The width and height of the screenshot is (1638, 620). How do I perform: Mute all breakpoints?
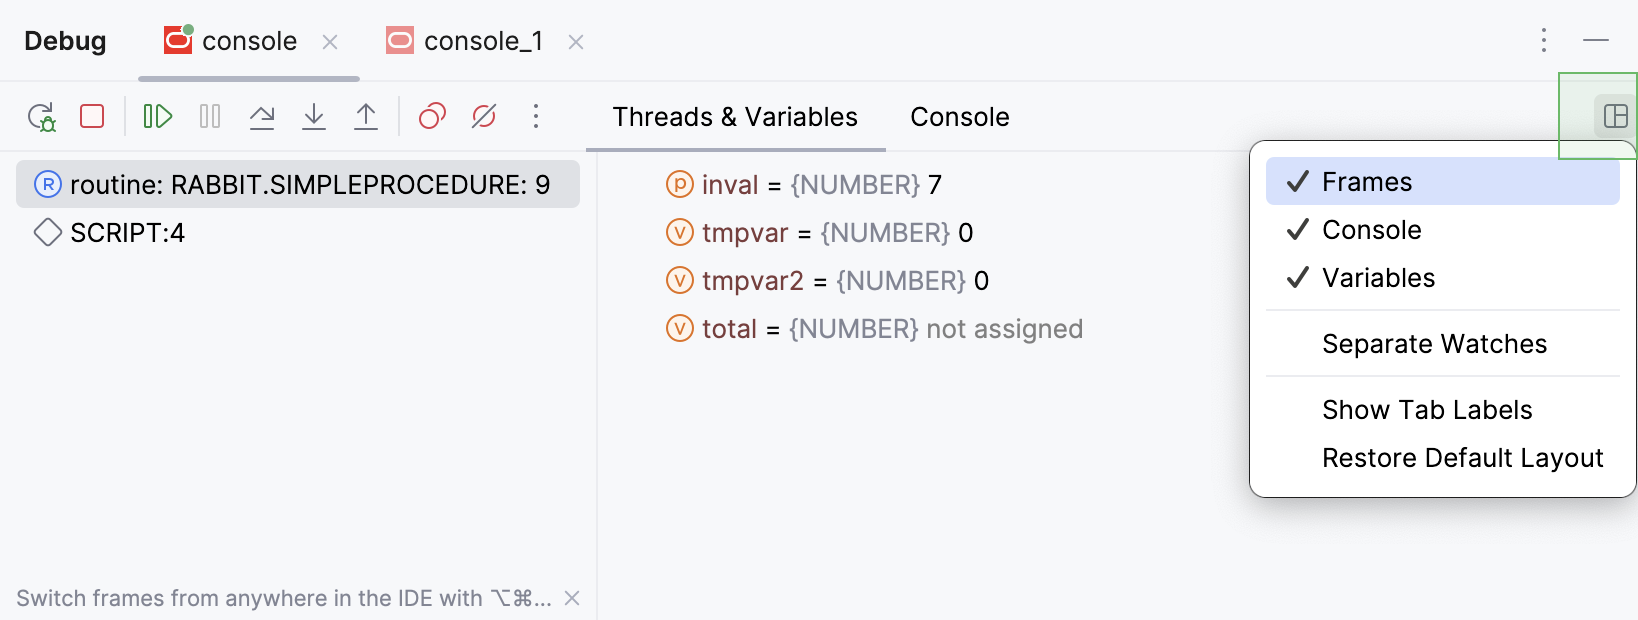484,117
